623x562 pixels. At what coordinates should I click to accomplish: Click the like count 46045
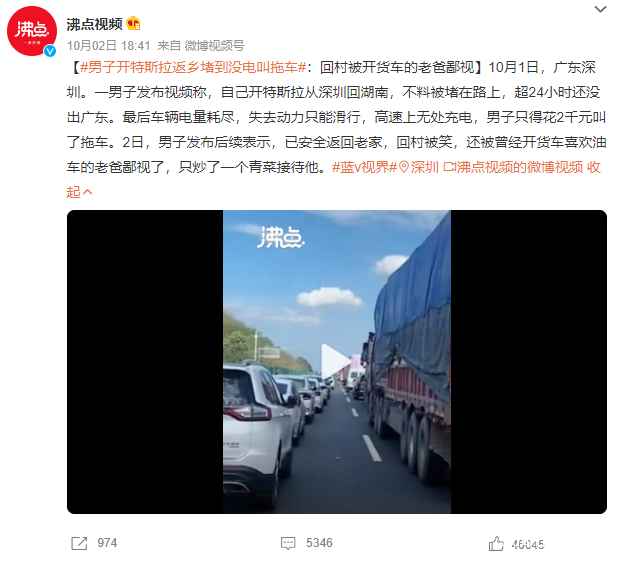(528, 544)
